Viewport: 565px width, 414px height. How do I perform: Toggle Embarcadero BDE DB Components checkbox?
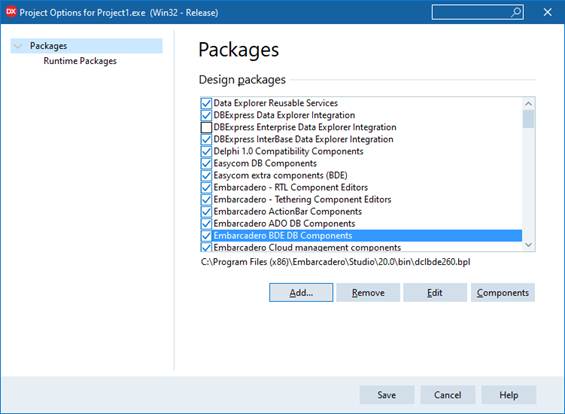pos(206,236)
